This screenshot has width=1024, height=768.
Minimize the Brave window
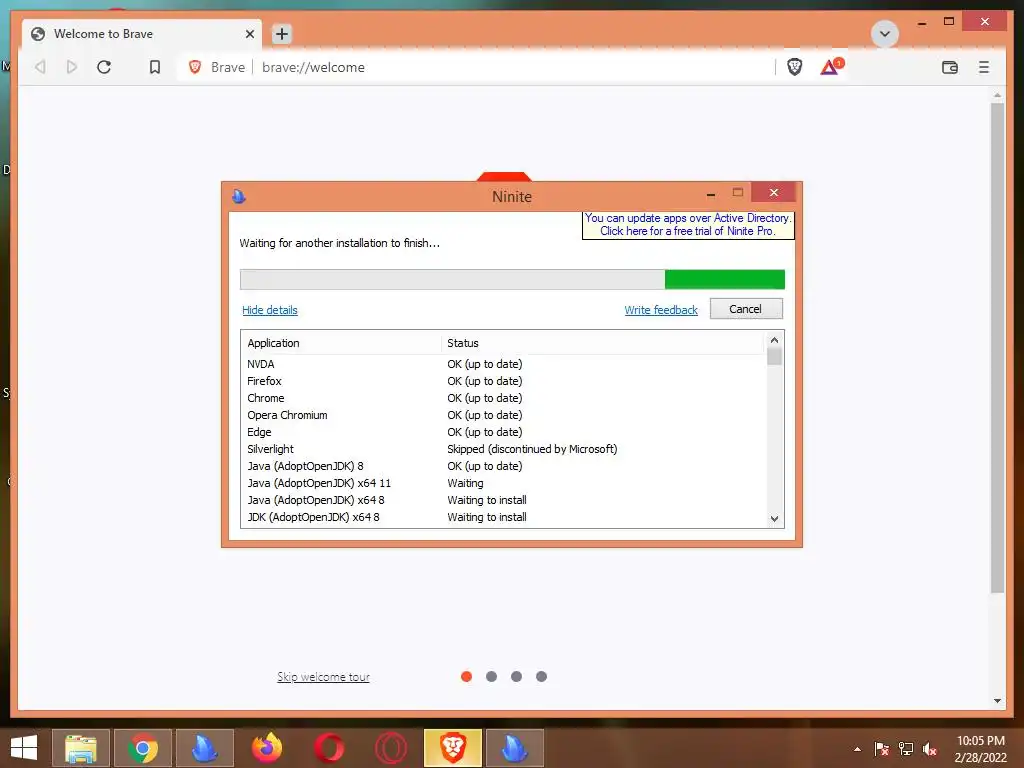921,22
